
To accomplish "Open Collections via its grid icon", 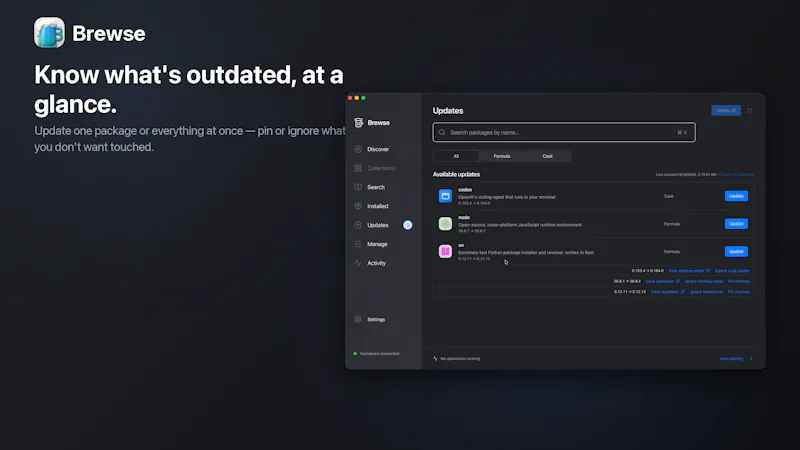I will 358,168.
